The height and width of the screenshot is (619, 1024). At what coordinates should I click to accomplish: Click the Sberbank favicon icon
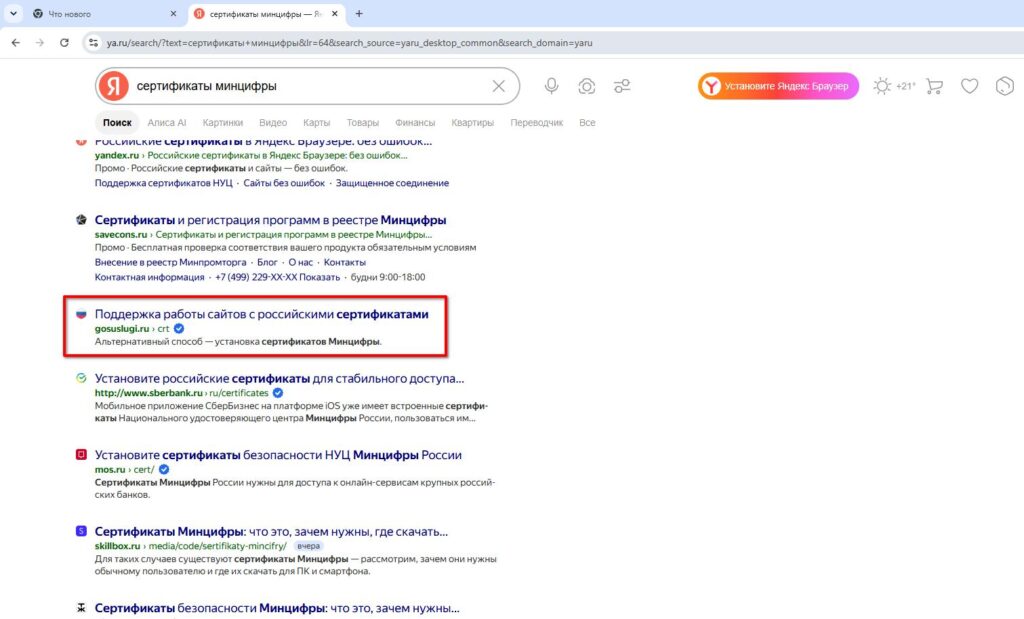[x=81, y=378]
